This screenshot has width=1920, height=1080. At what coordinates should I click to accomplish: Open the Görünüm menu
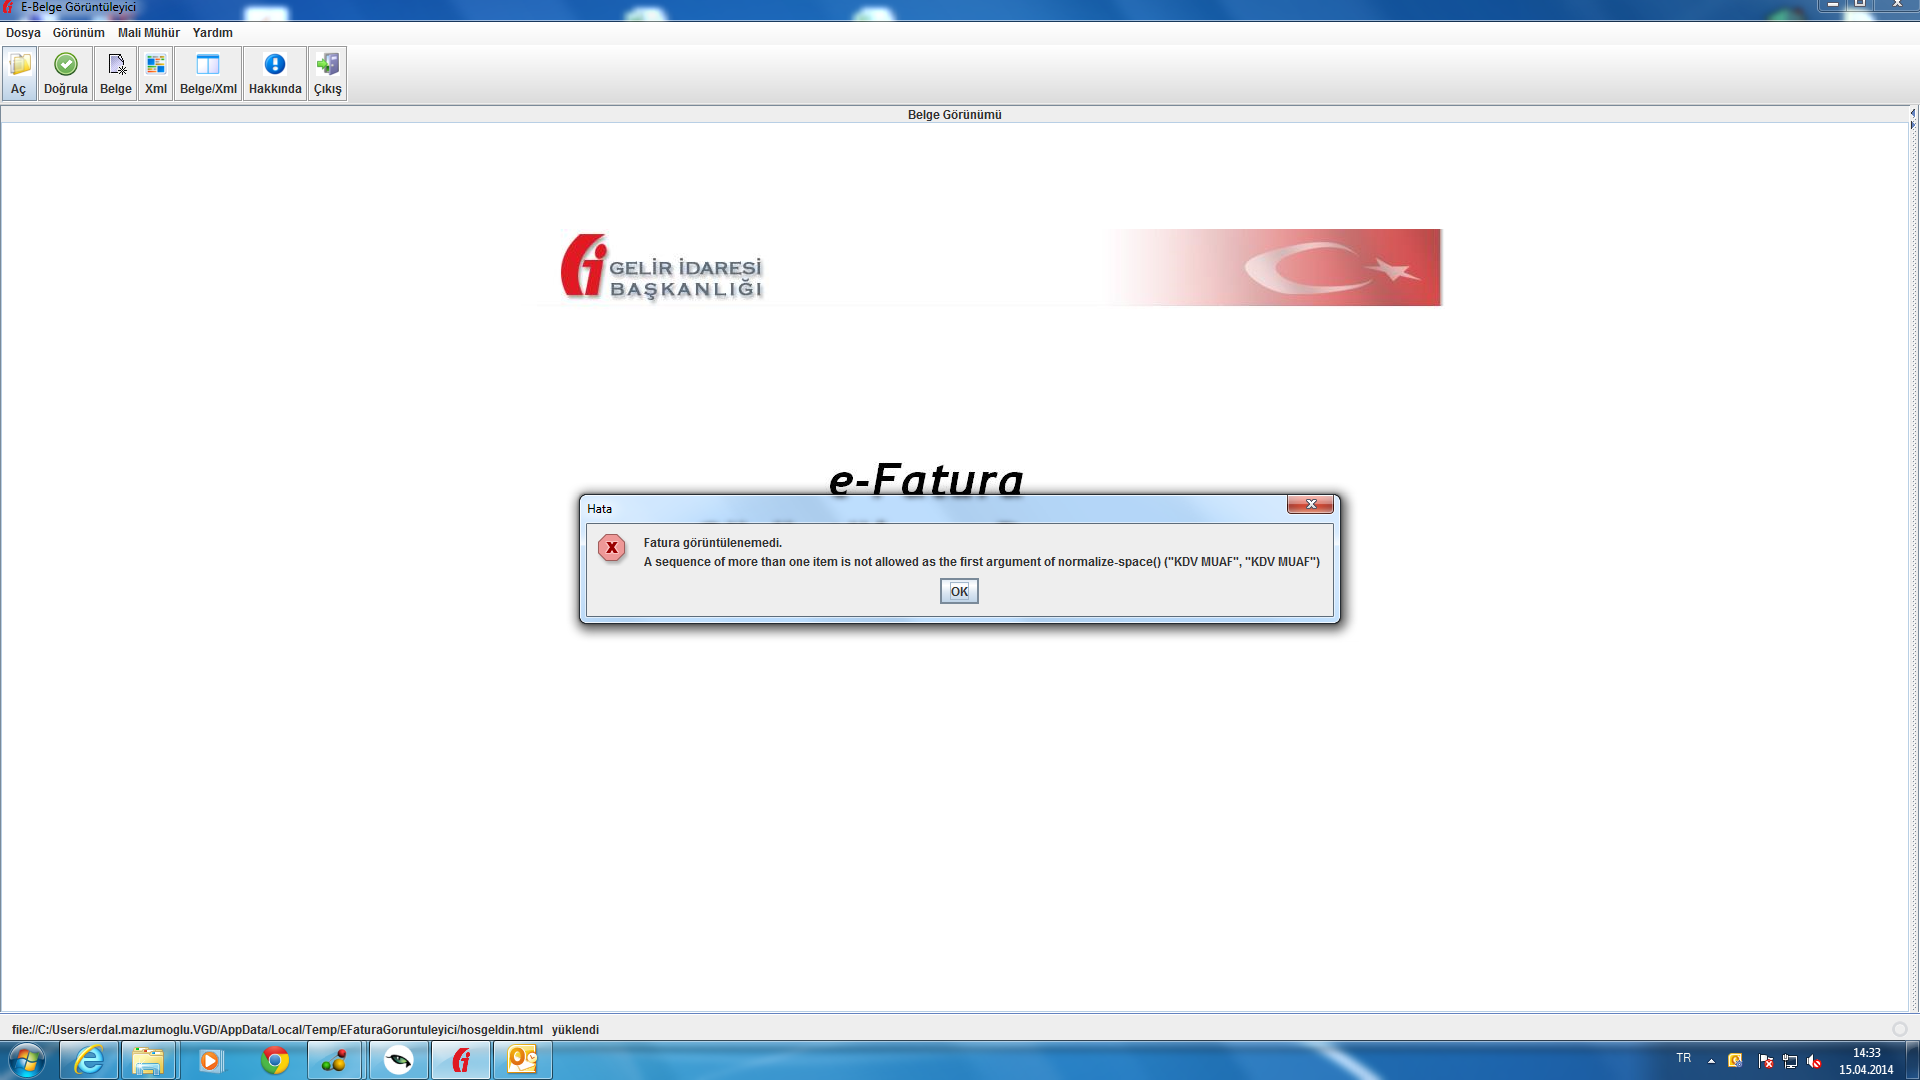78,33
